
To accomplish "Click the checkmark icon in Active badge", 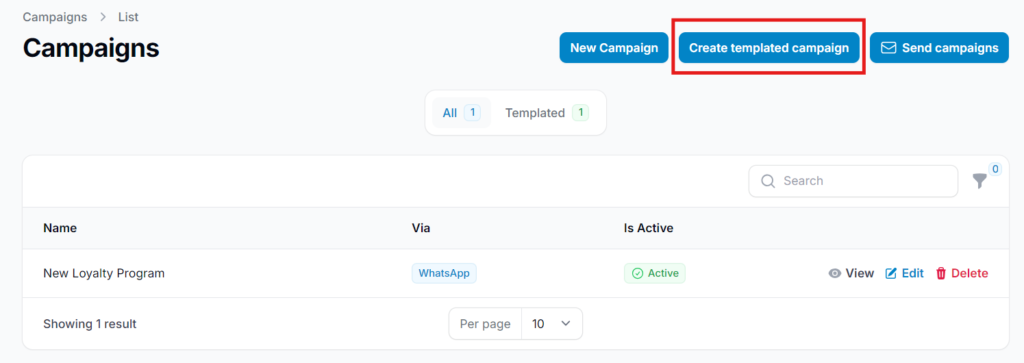I will click(x=638, y=274).
